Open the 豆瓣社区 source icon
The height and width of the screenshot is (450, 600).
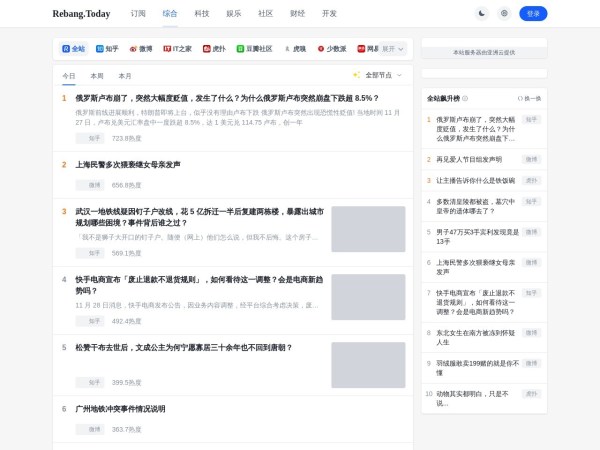click(240, 48)
